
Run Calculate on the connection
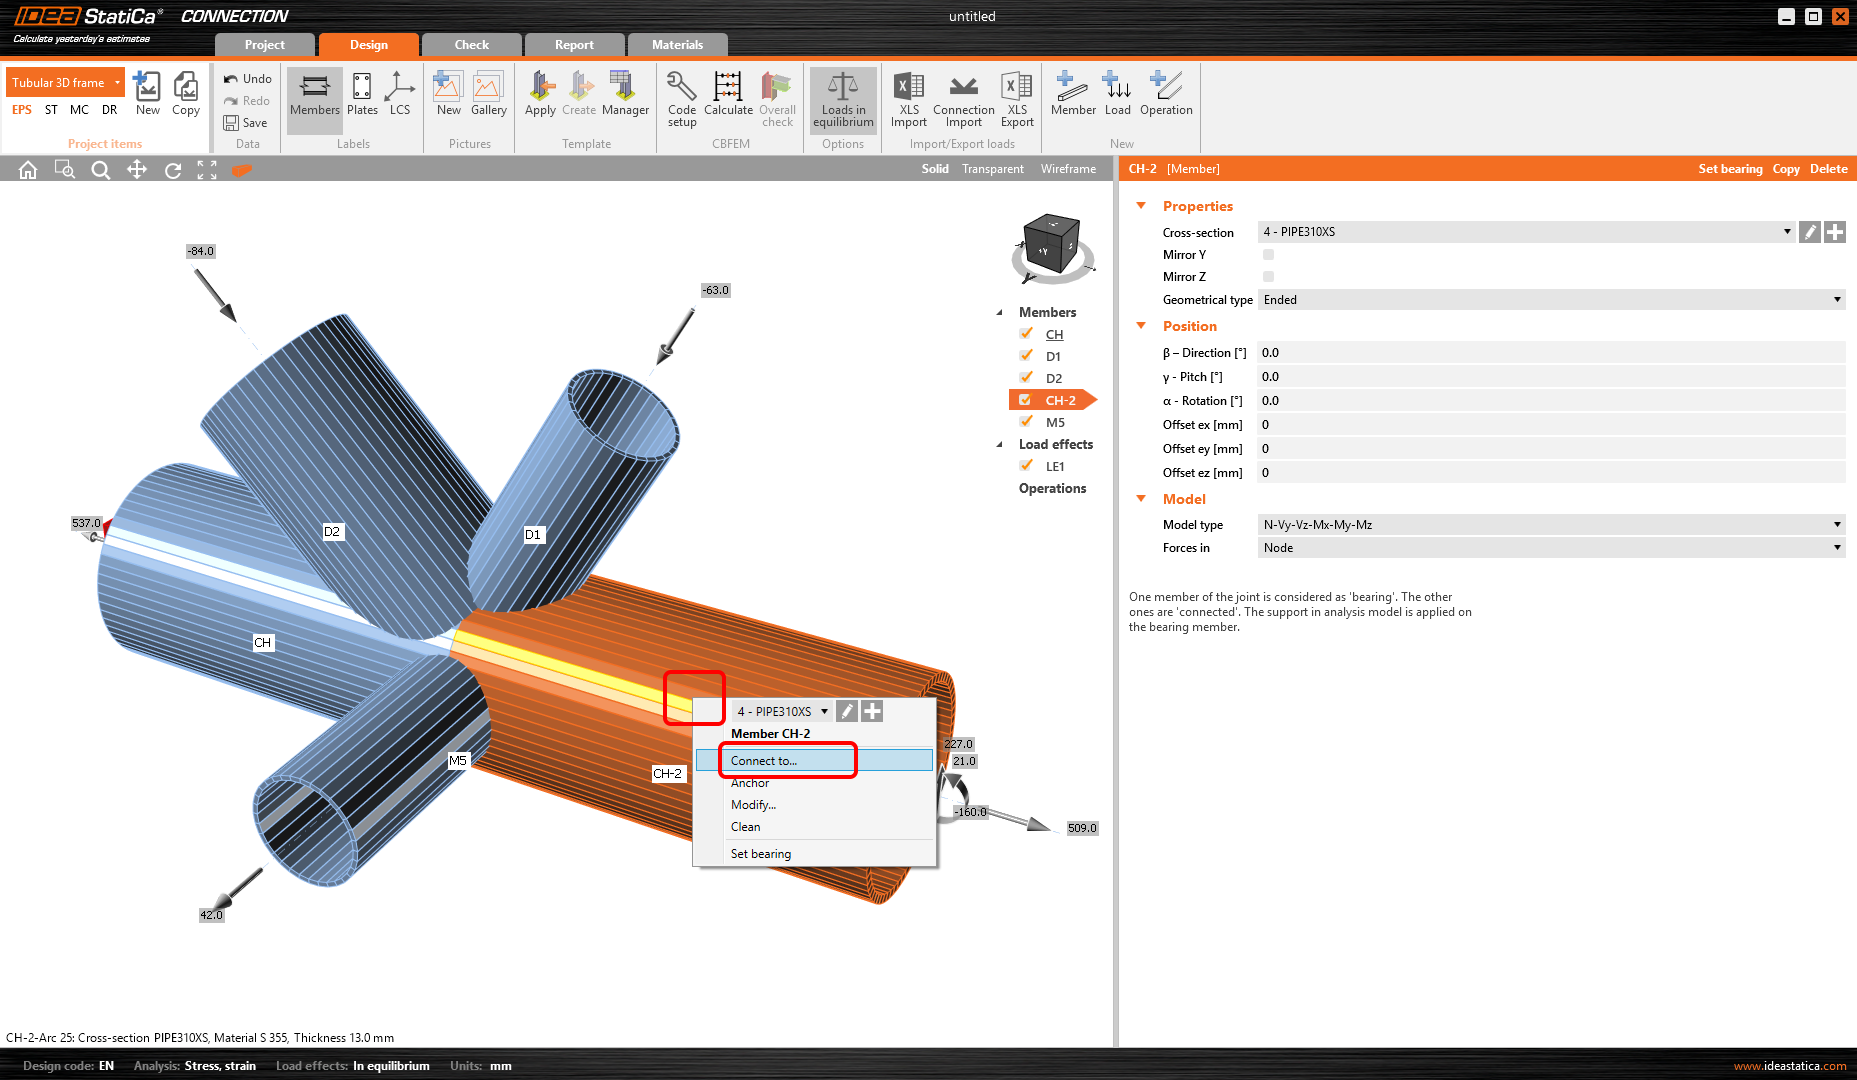pos(728,97)
